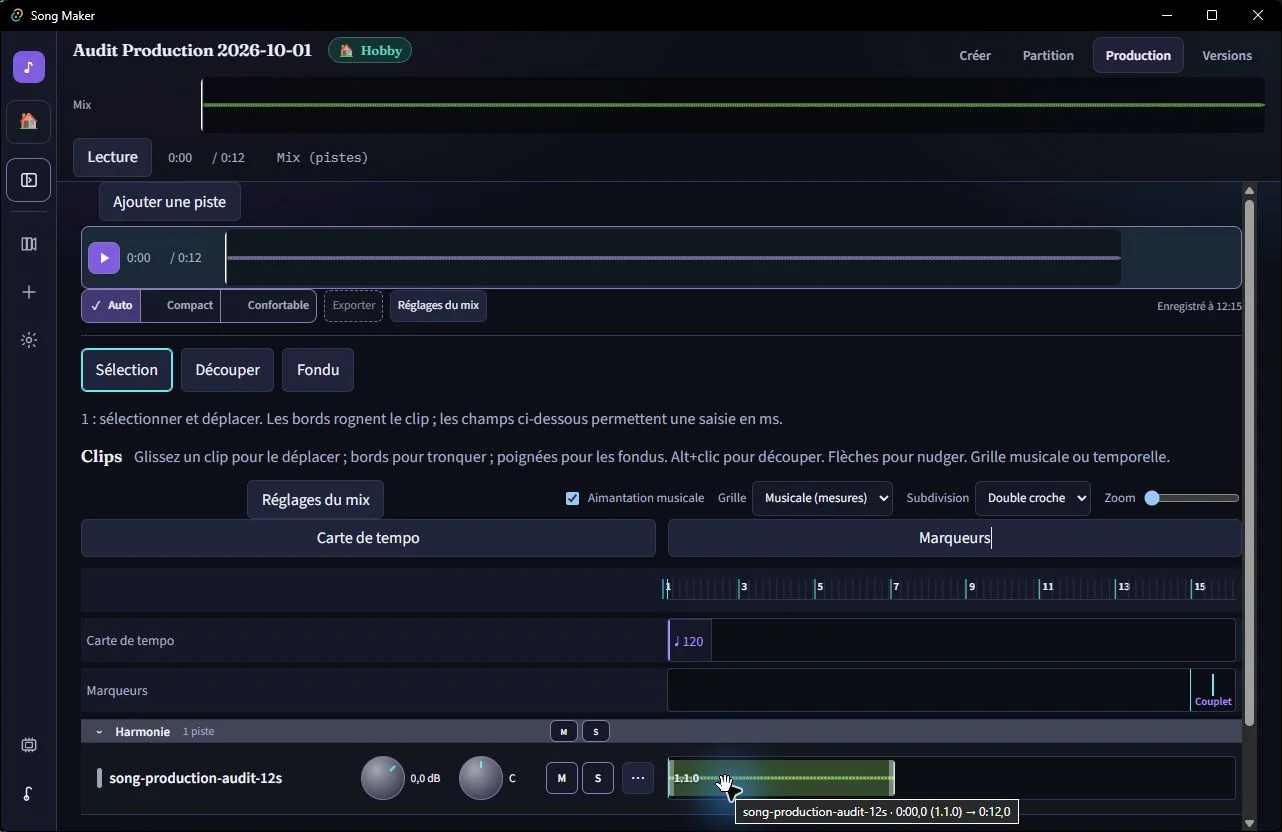
Task: Mute the Harmonie group
Action: [x=564, y=732]
